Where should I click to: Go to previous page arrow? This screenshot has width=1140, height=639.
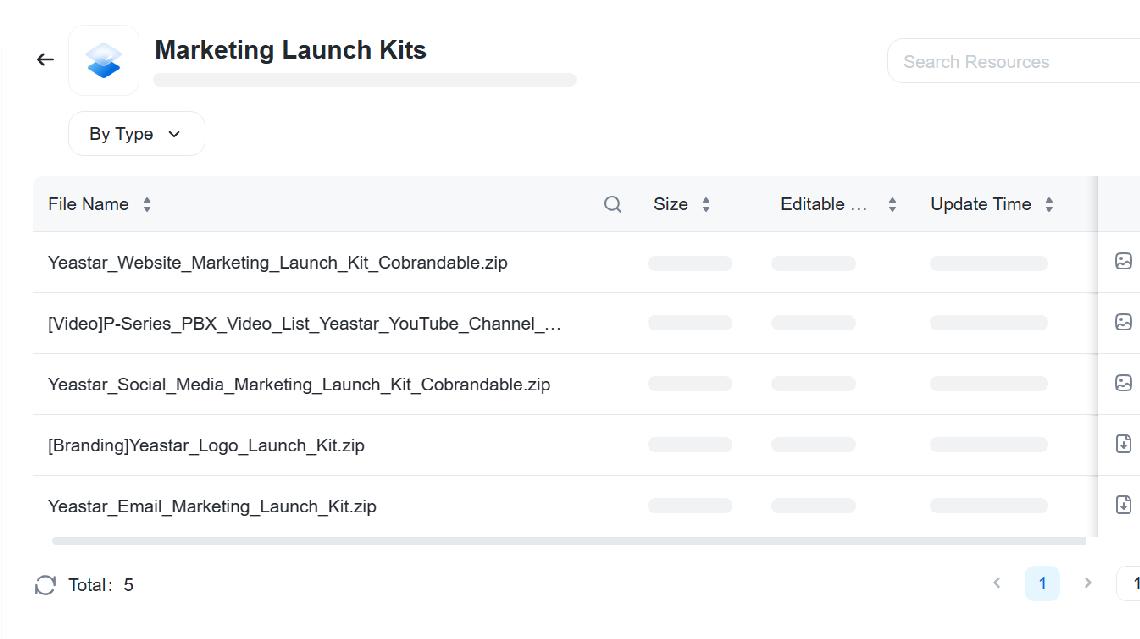click(x=996, y=583)
